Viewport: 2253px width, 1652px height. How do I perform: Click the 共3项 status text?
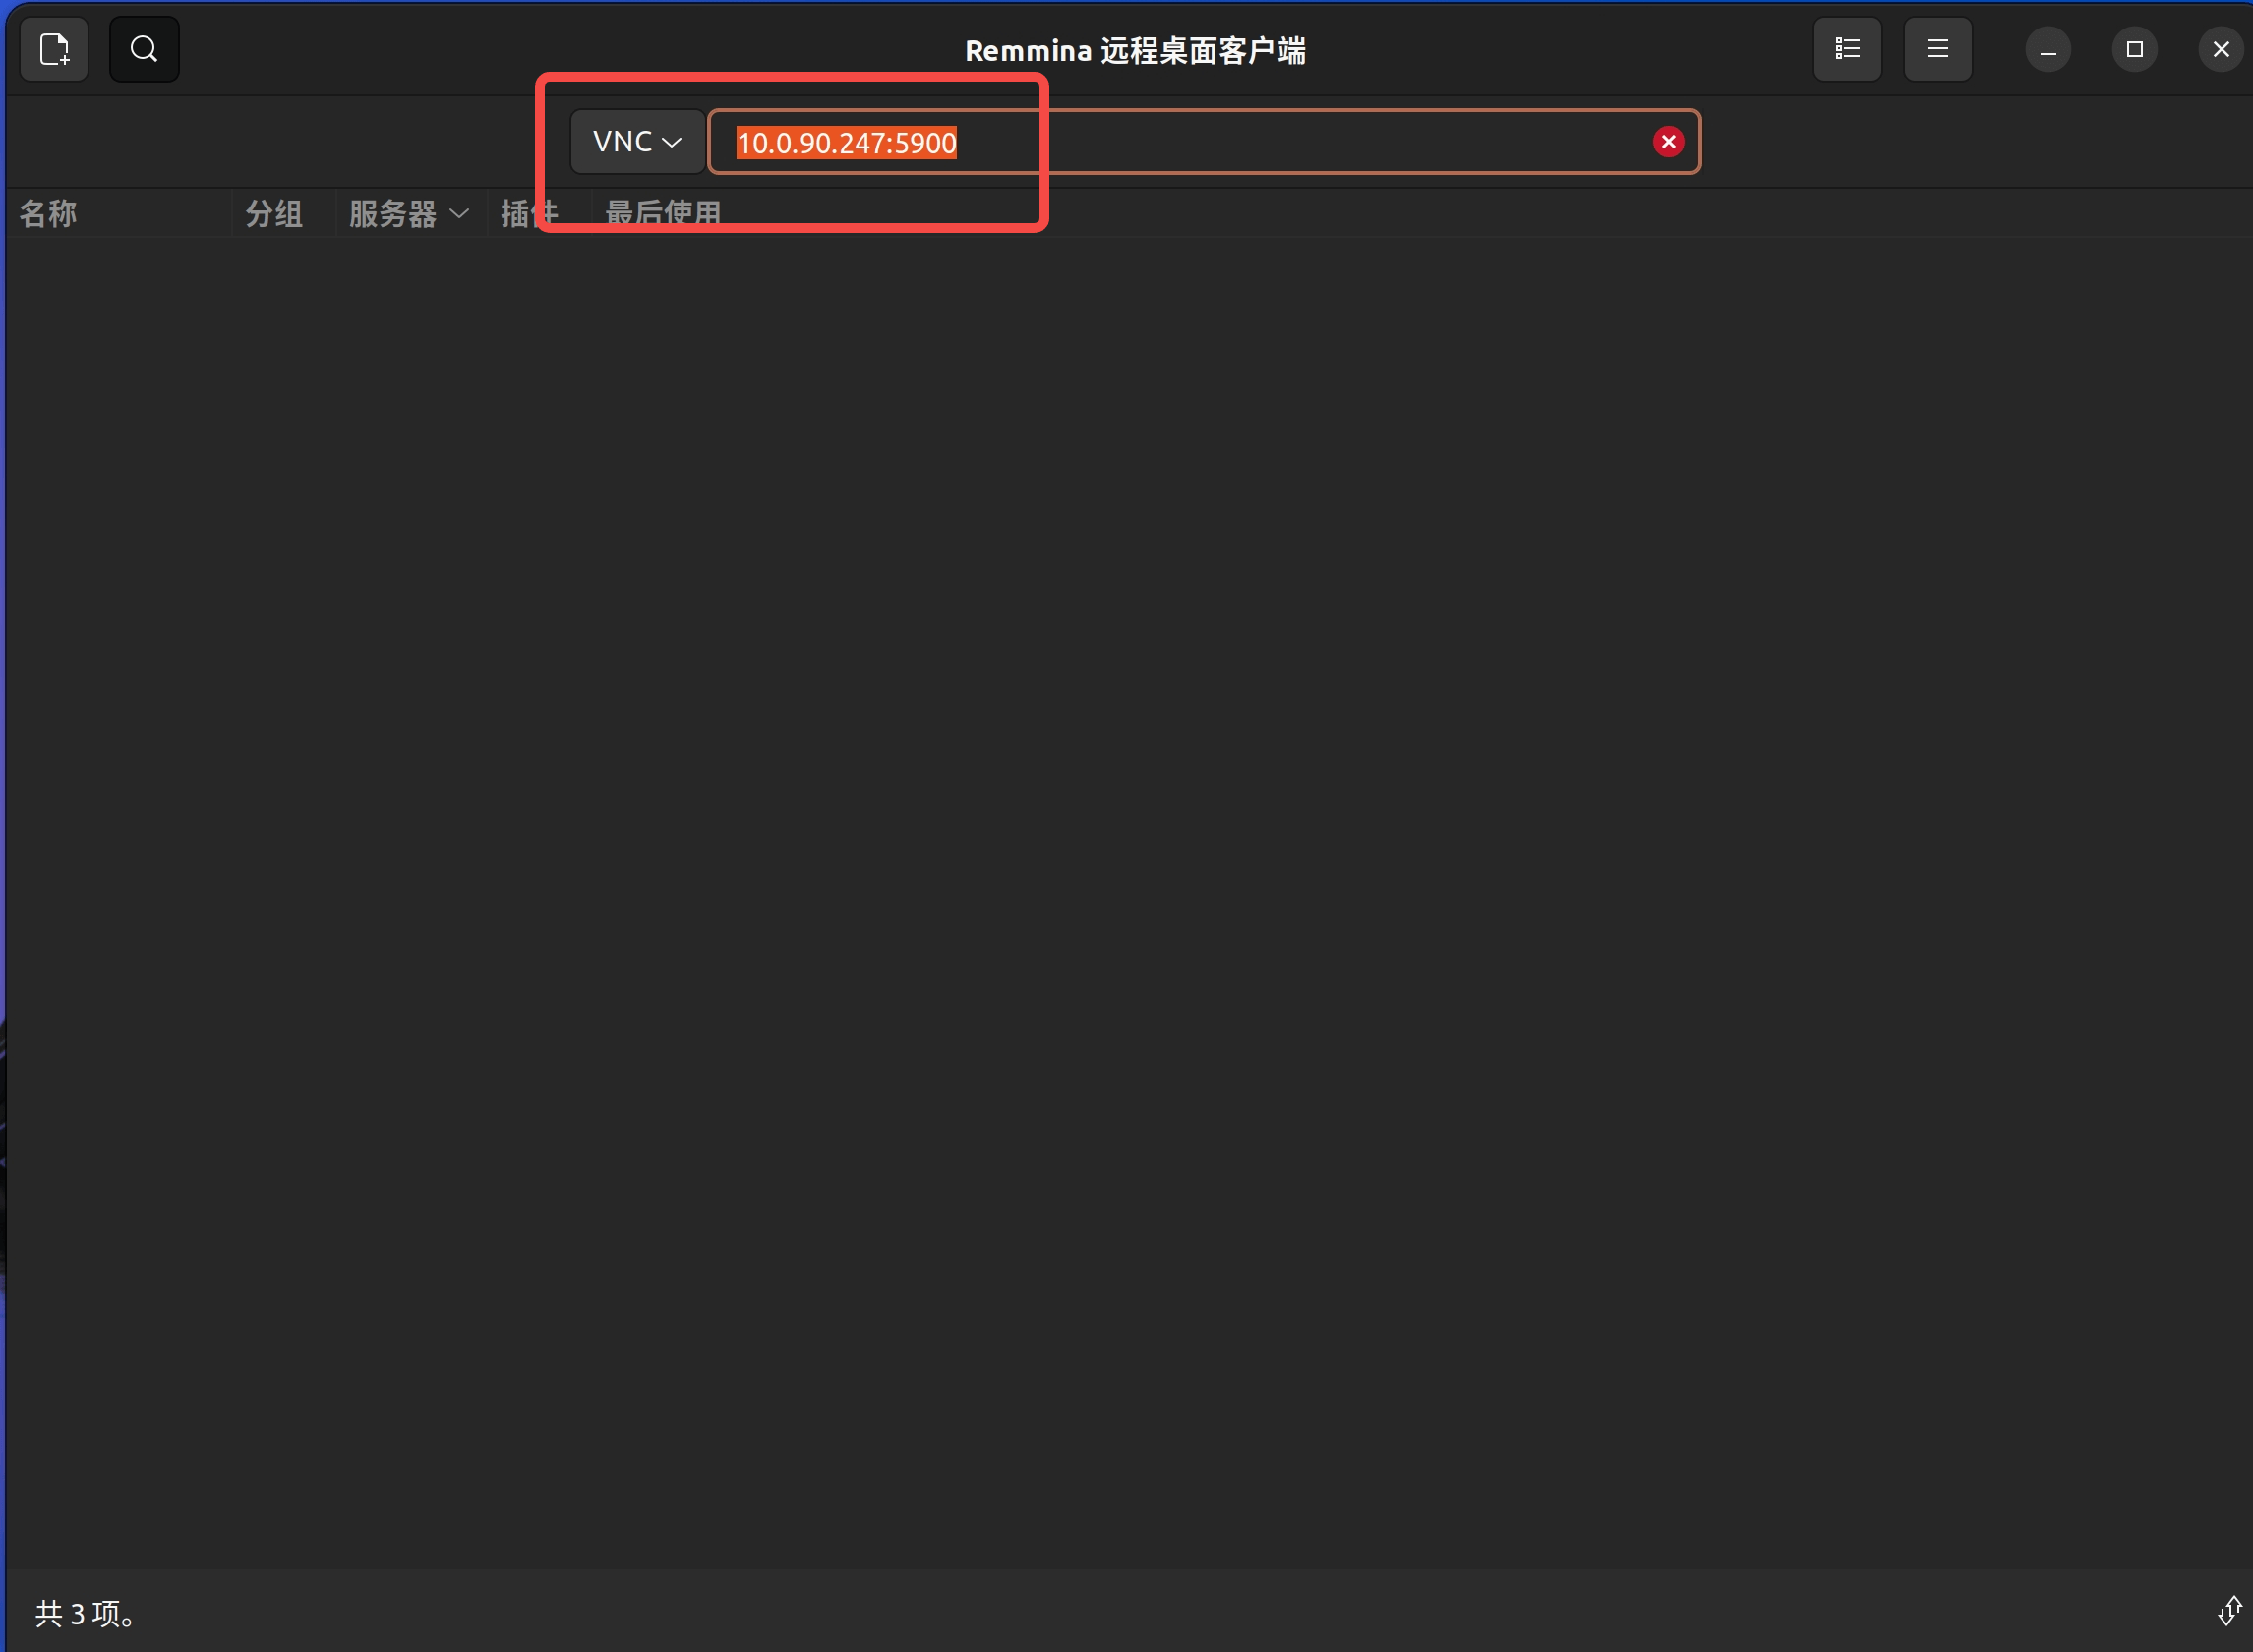point(83,1613)
